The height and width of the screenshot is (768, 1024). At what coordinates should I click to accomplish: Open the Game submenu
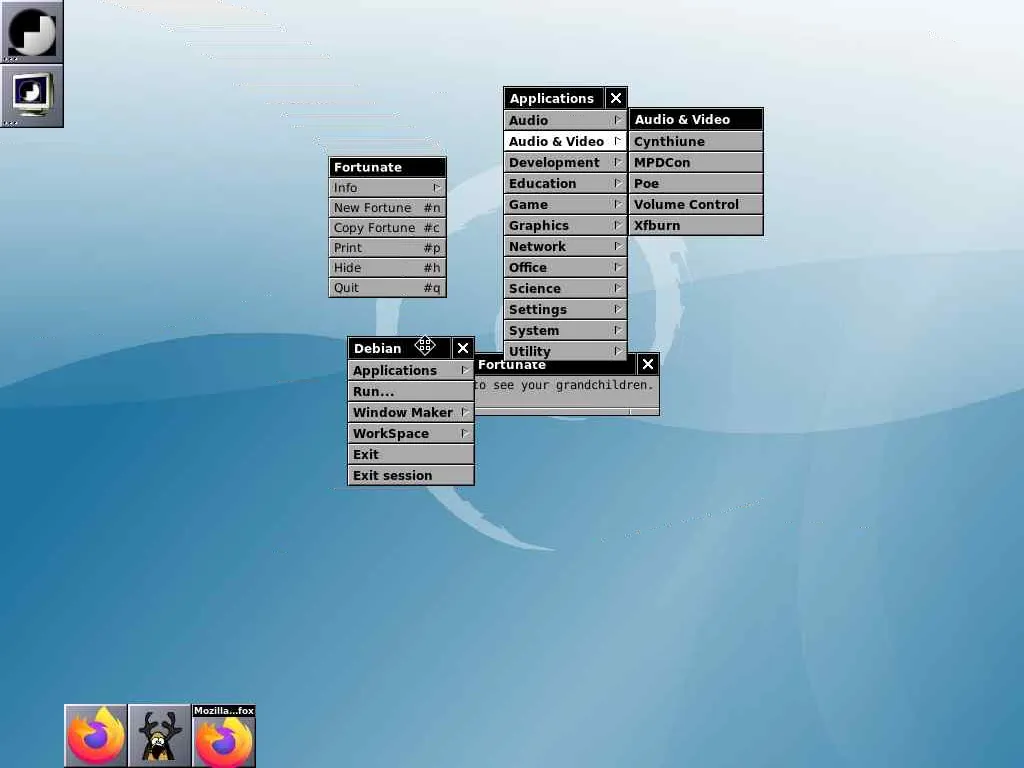coord(566,204)
